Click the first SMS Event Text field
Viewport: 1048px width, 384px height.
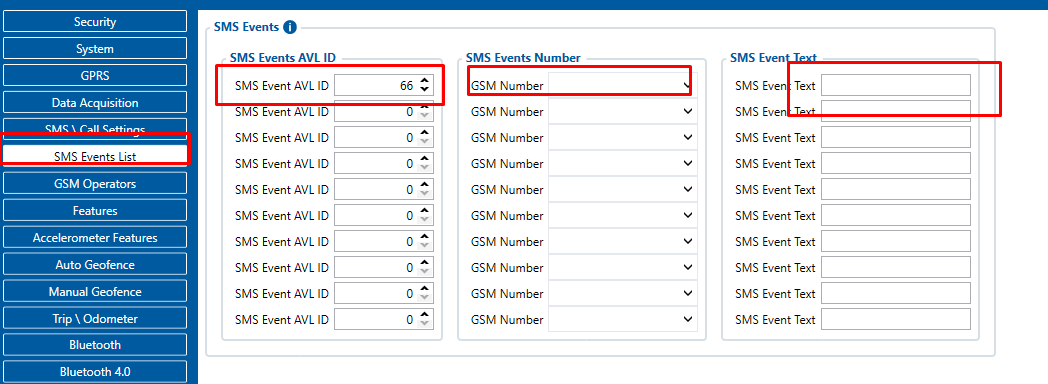pyautogui.click(x=896, y=85)
